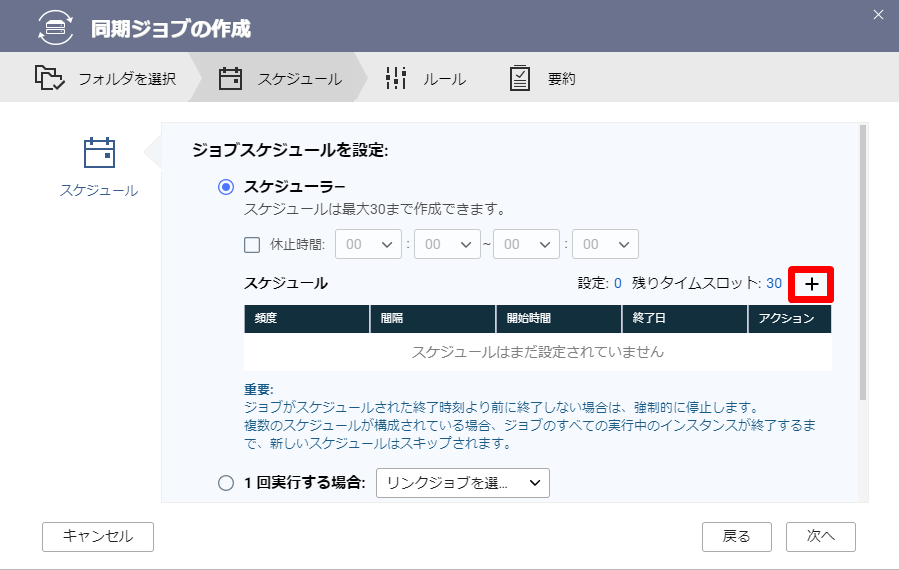
Task: Click the folder selection step icon
Action: [49, 78]
